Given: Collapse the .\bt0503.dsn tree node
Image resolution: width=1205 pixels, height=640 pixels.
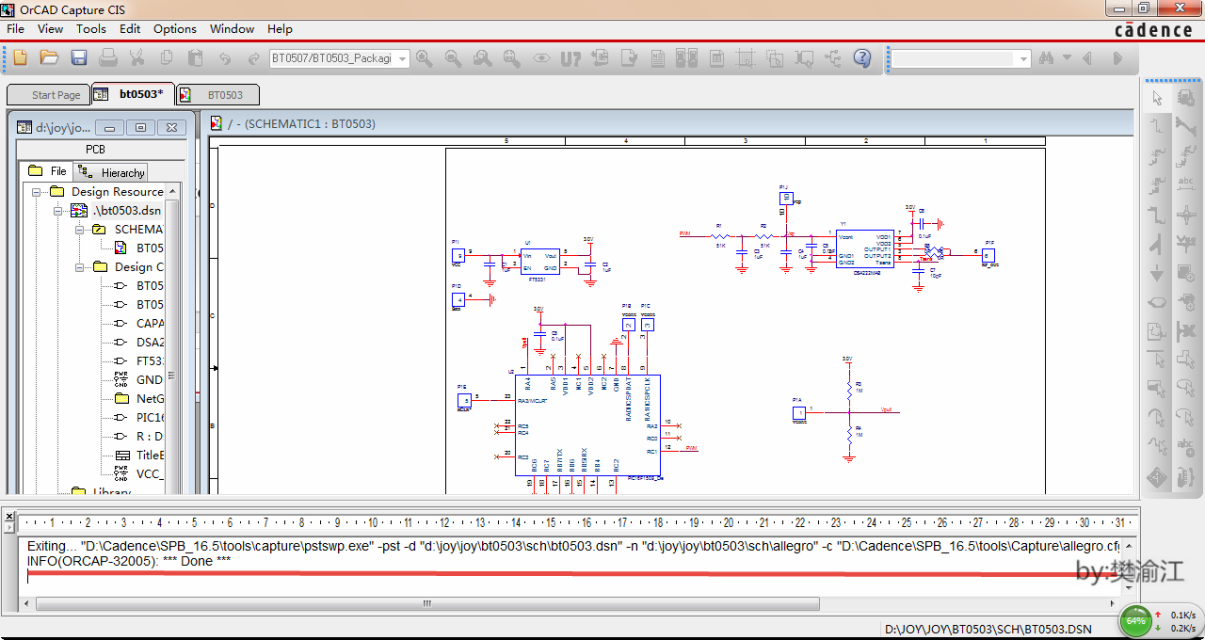Looking at the screenshot, I should [x=57, y=211].
